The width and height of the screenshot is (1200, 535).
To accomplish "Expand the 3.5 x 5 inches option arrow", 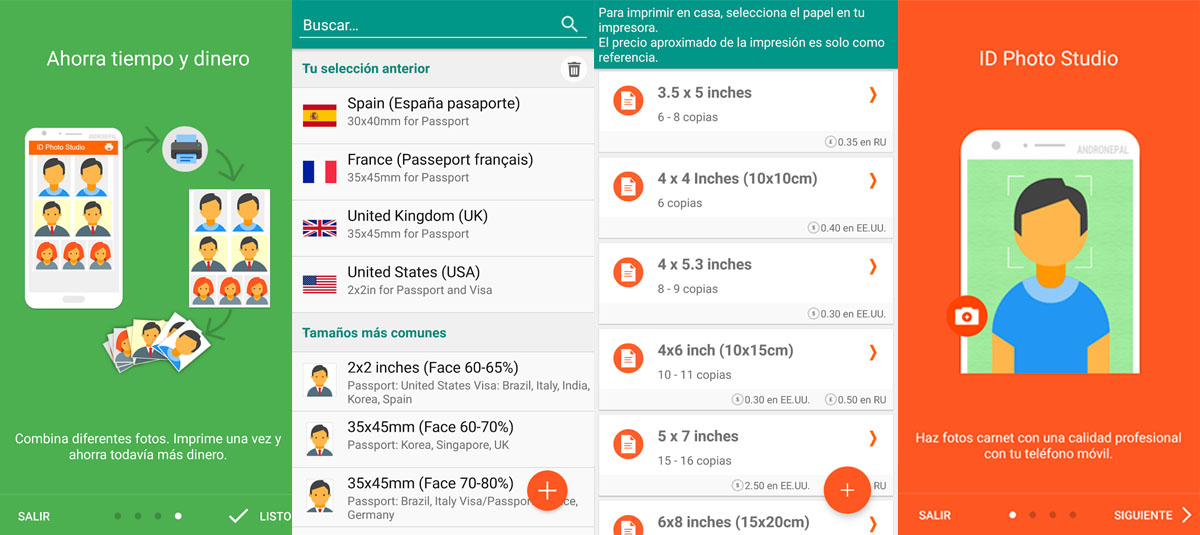I will (872, 94).
